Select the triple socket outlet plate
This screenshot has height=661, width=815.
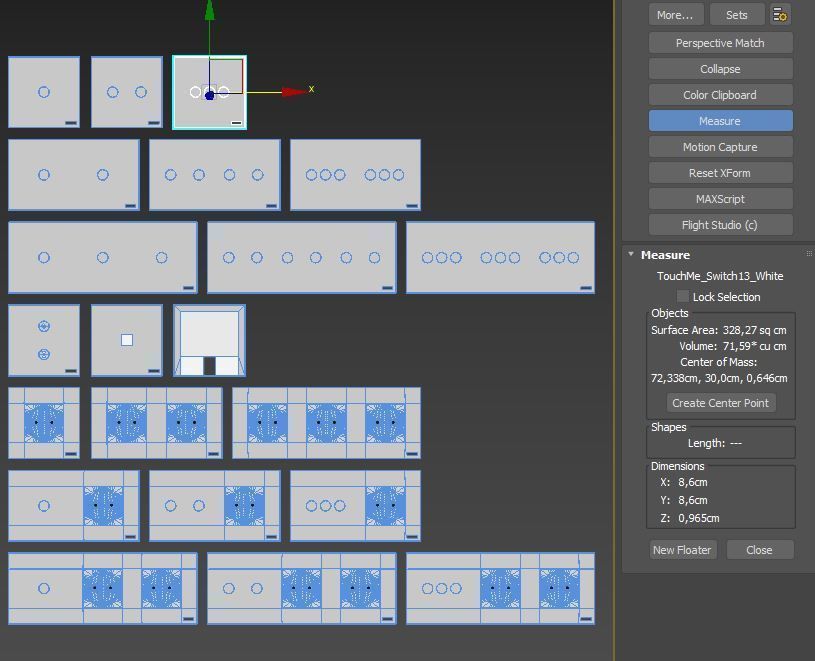click(326, 423)
